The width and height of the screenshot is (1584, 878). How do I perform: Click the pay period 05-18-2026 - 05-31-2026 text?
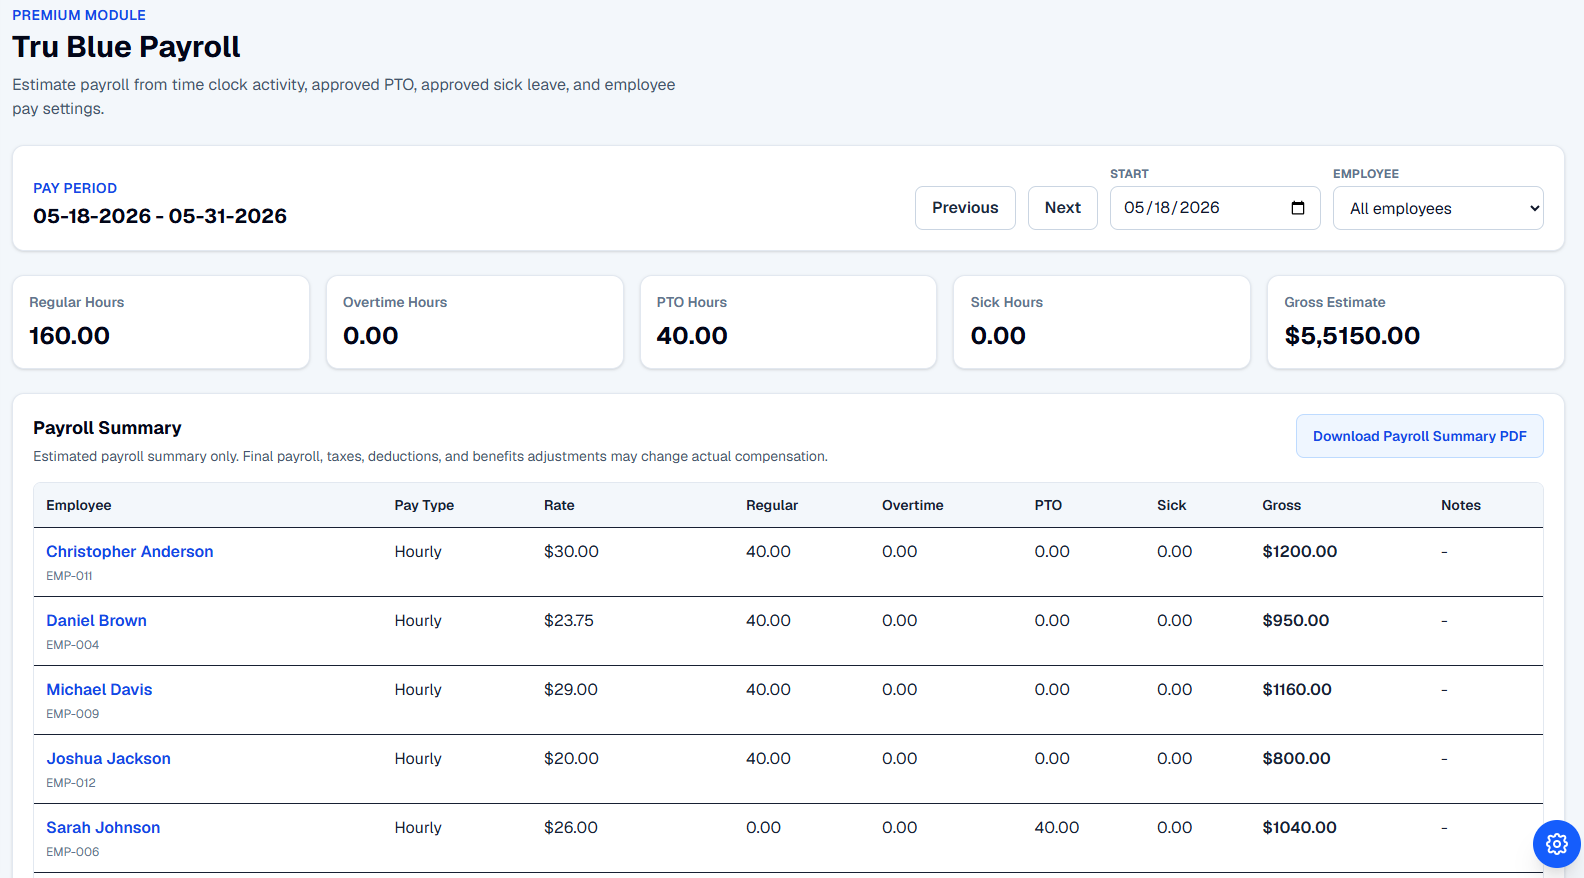(x=160, y=216)
